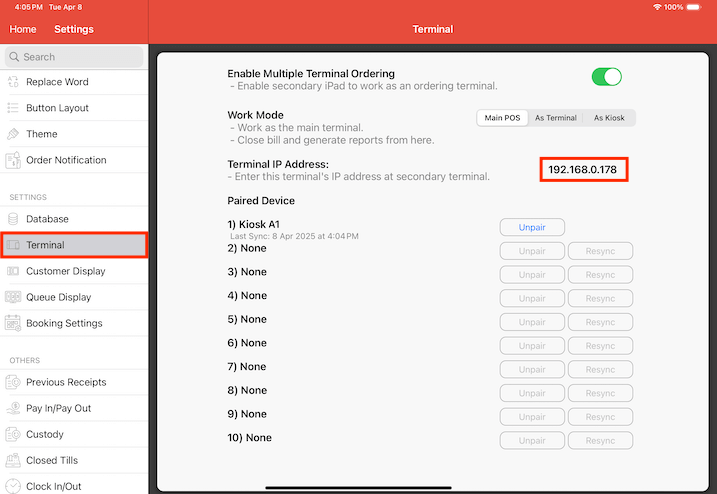717x494 pixels.
Task: Click the Booking Settings calendar icon
Action: pyautogui.click(x=13, y=323)
